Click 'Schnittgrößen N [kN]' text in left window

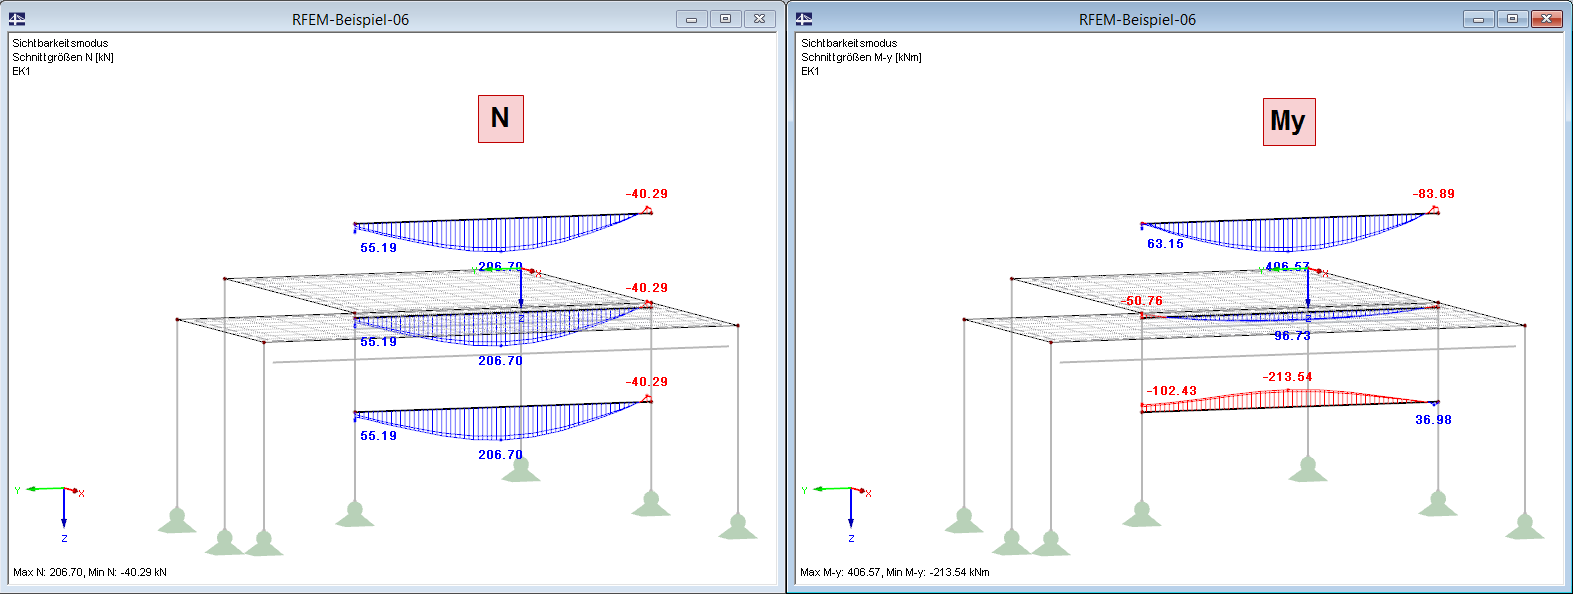point(63,57)
